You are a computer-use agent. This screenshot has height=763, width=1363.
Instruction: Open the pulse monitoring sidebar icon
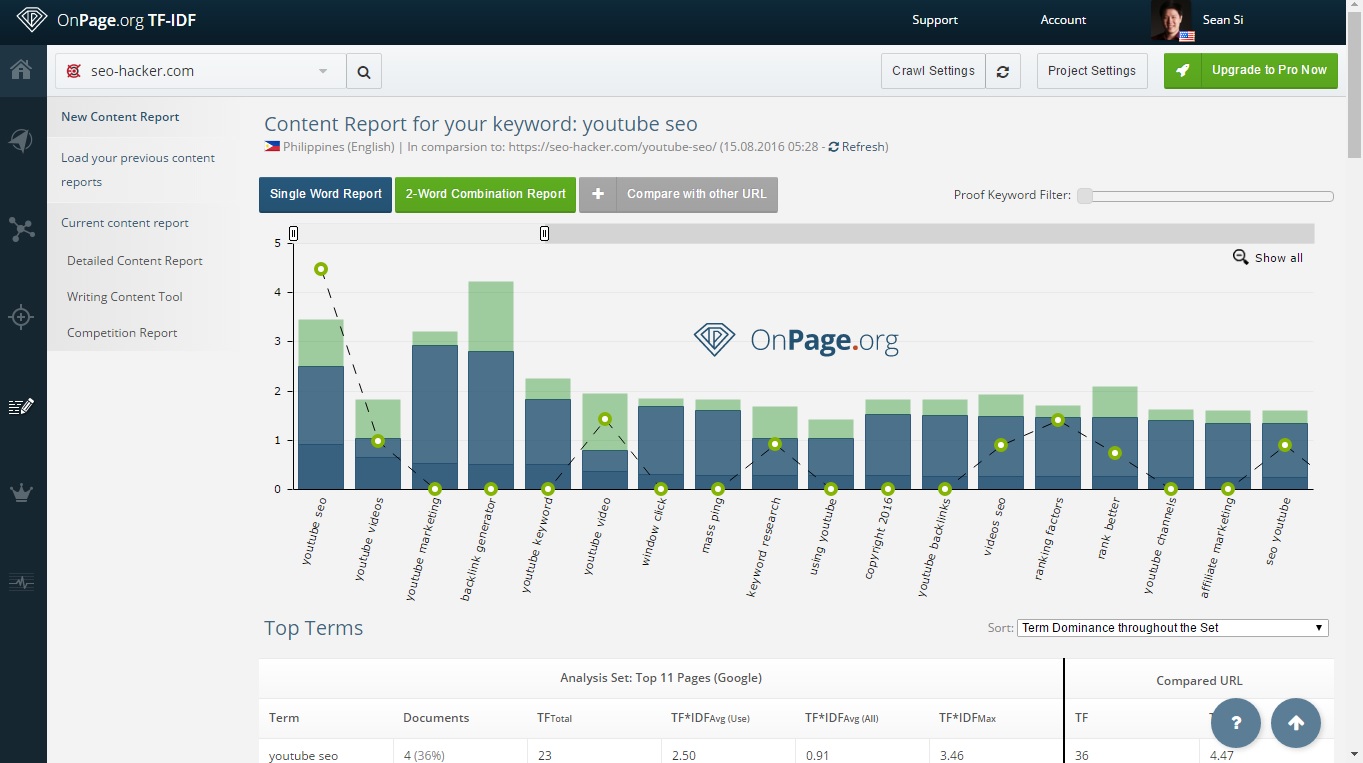pos(21,582)
